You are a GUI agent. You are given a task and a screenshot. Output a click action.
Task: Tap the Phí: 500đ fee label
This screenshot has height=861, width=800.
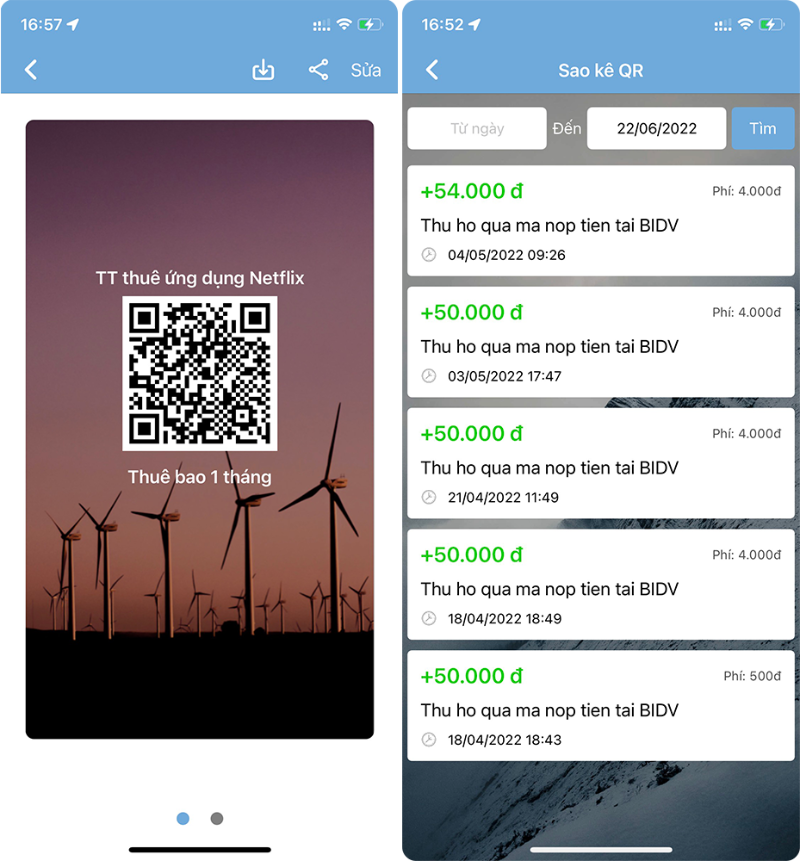(752, 676)
